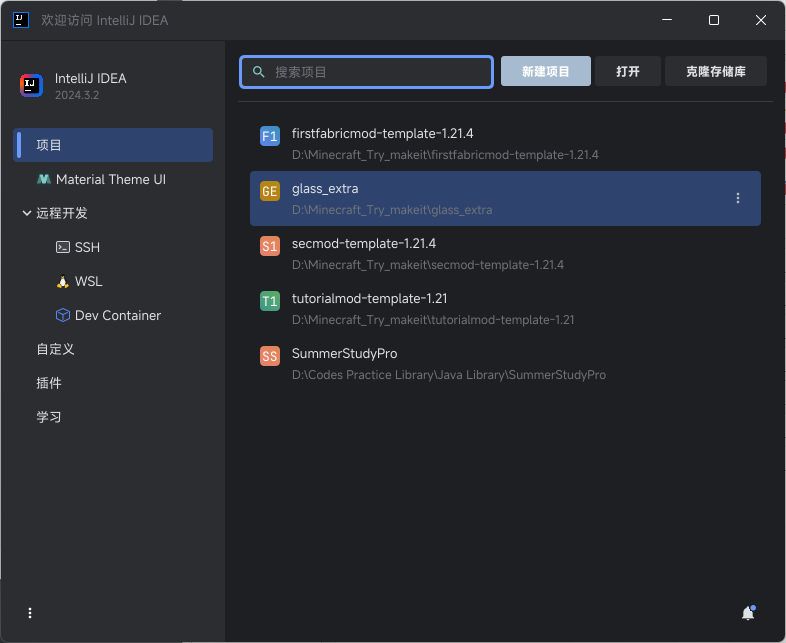Collapse the 远程开发 section

(26, 213)
